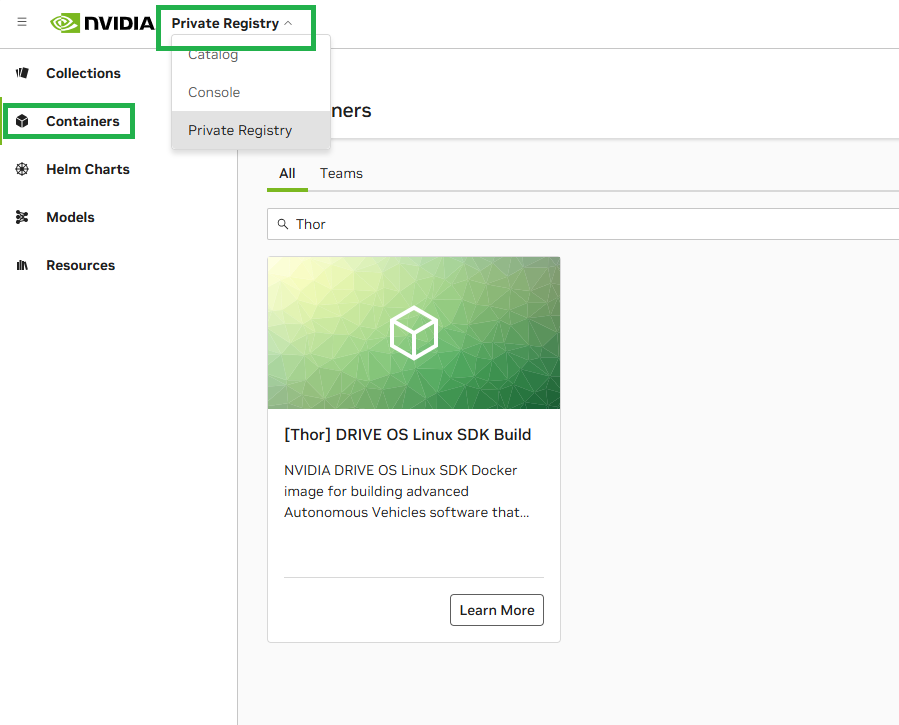
Task: Open Resources in the sidebar
Action: coord(80,265)
